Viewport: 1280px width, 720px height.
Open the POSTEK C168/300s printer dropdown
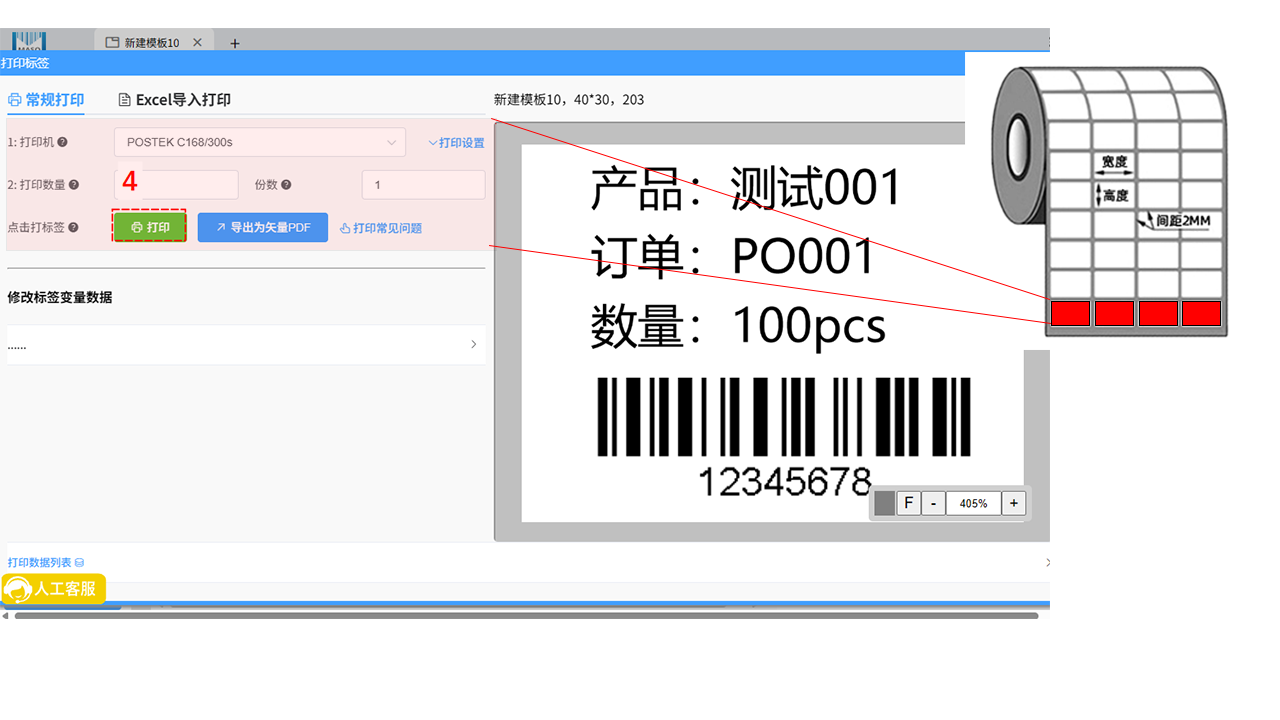[x=260, y=143]
